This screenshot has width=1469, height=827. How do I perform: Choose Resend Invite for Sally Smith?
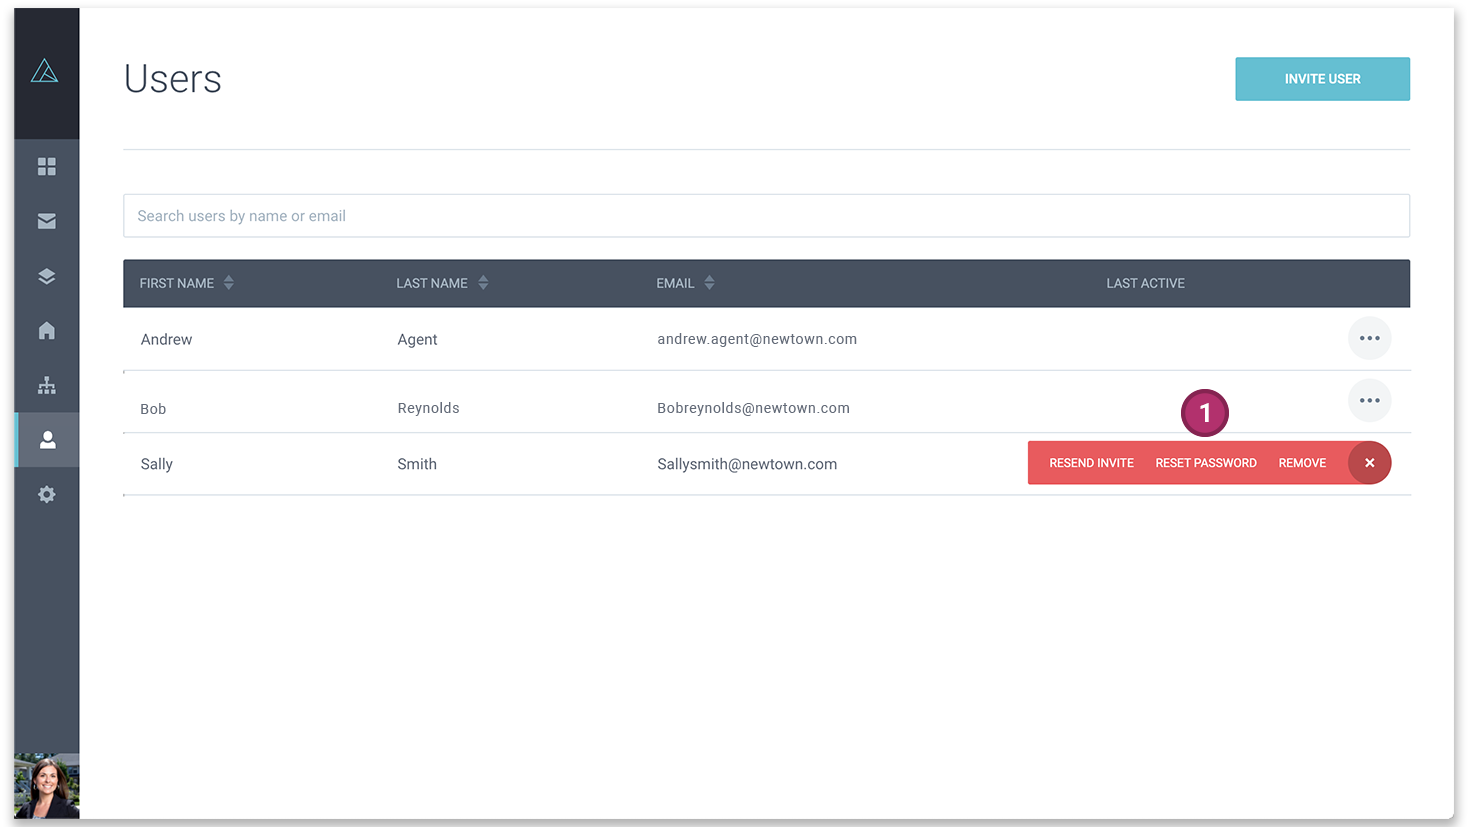pyautogui.click(x=1091, y=463)
